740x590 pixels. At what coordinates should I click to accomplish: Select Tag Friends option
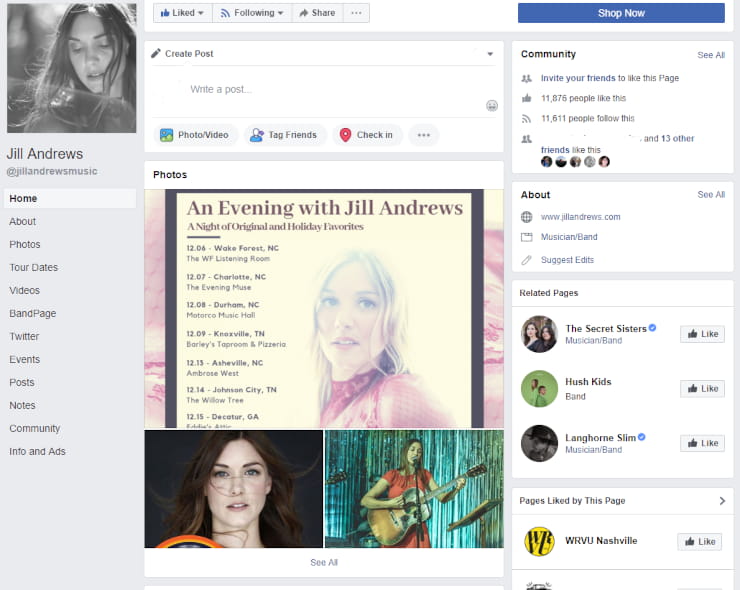(x=283, y=135)
